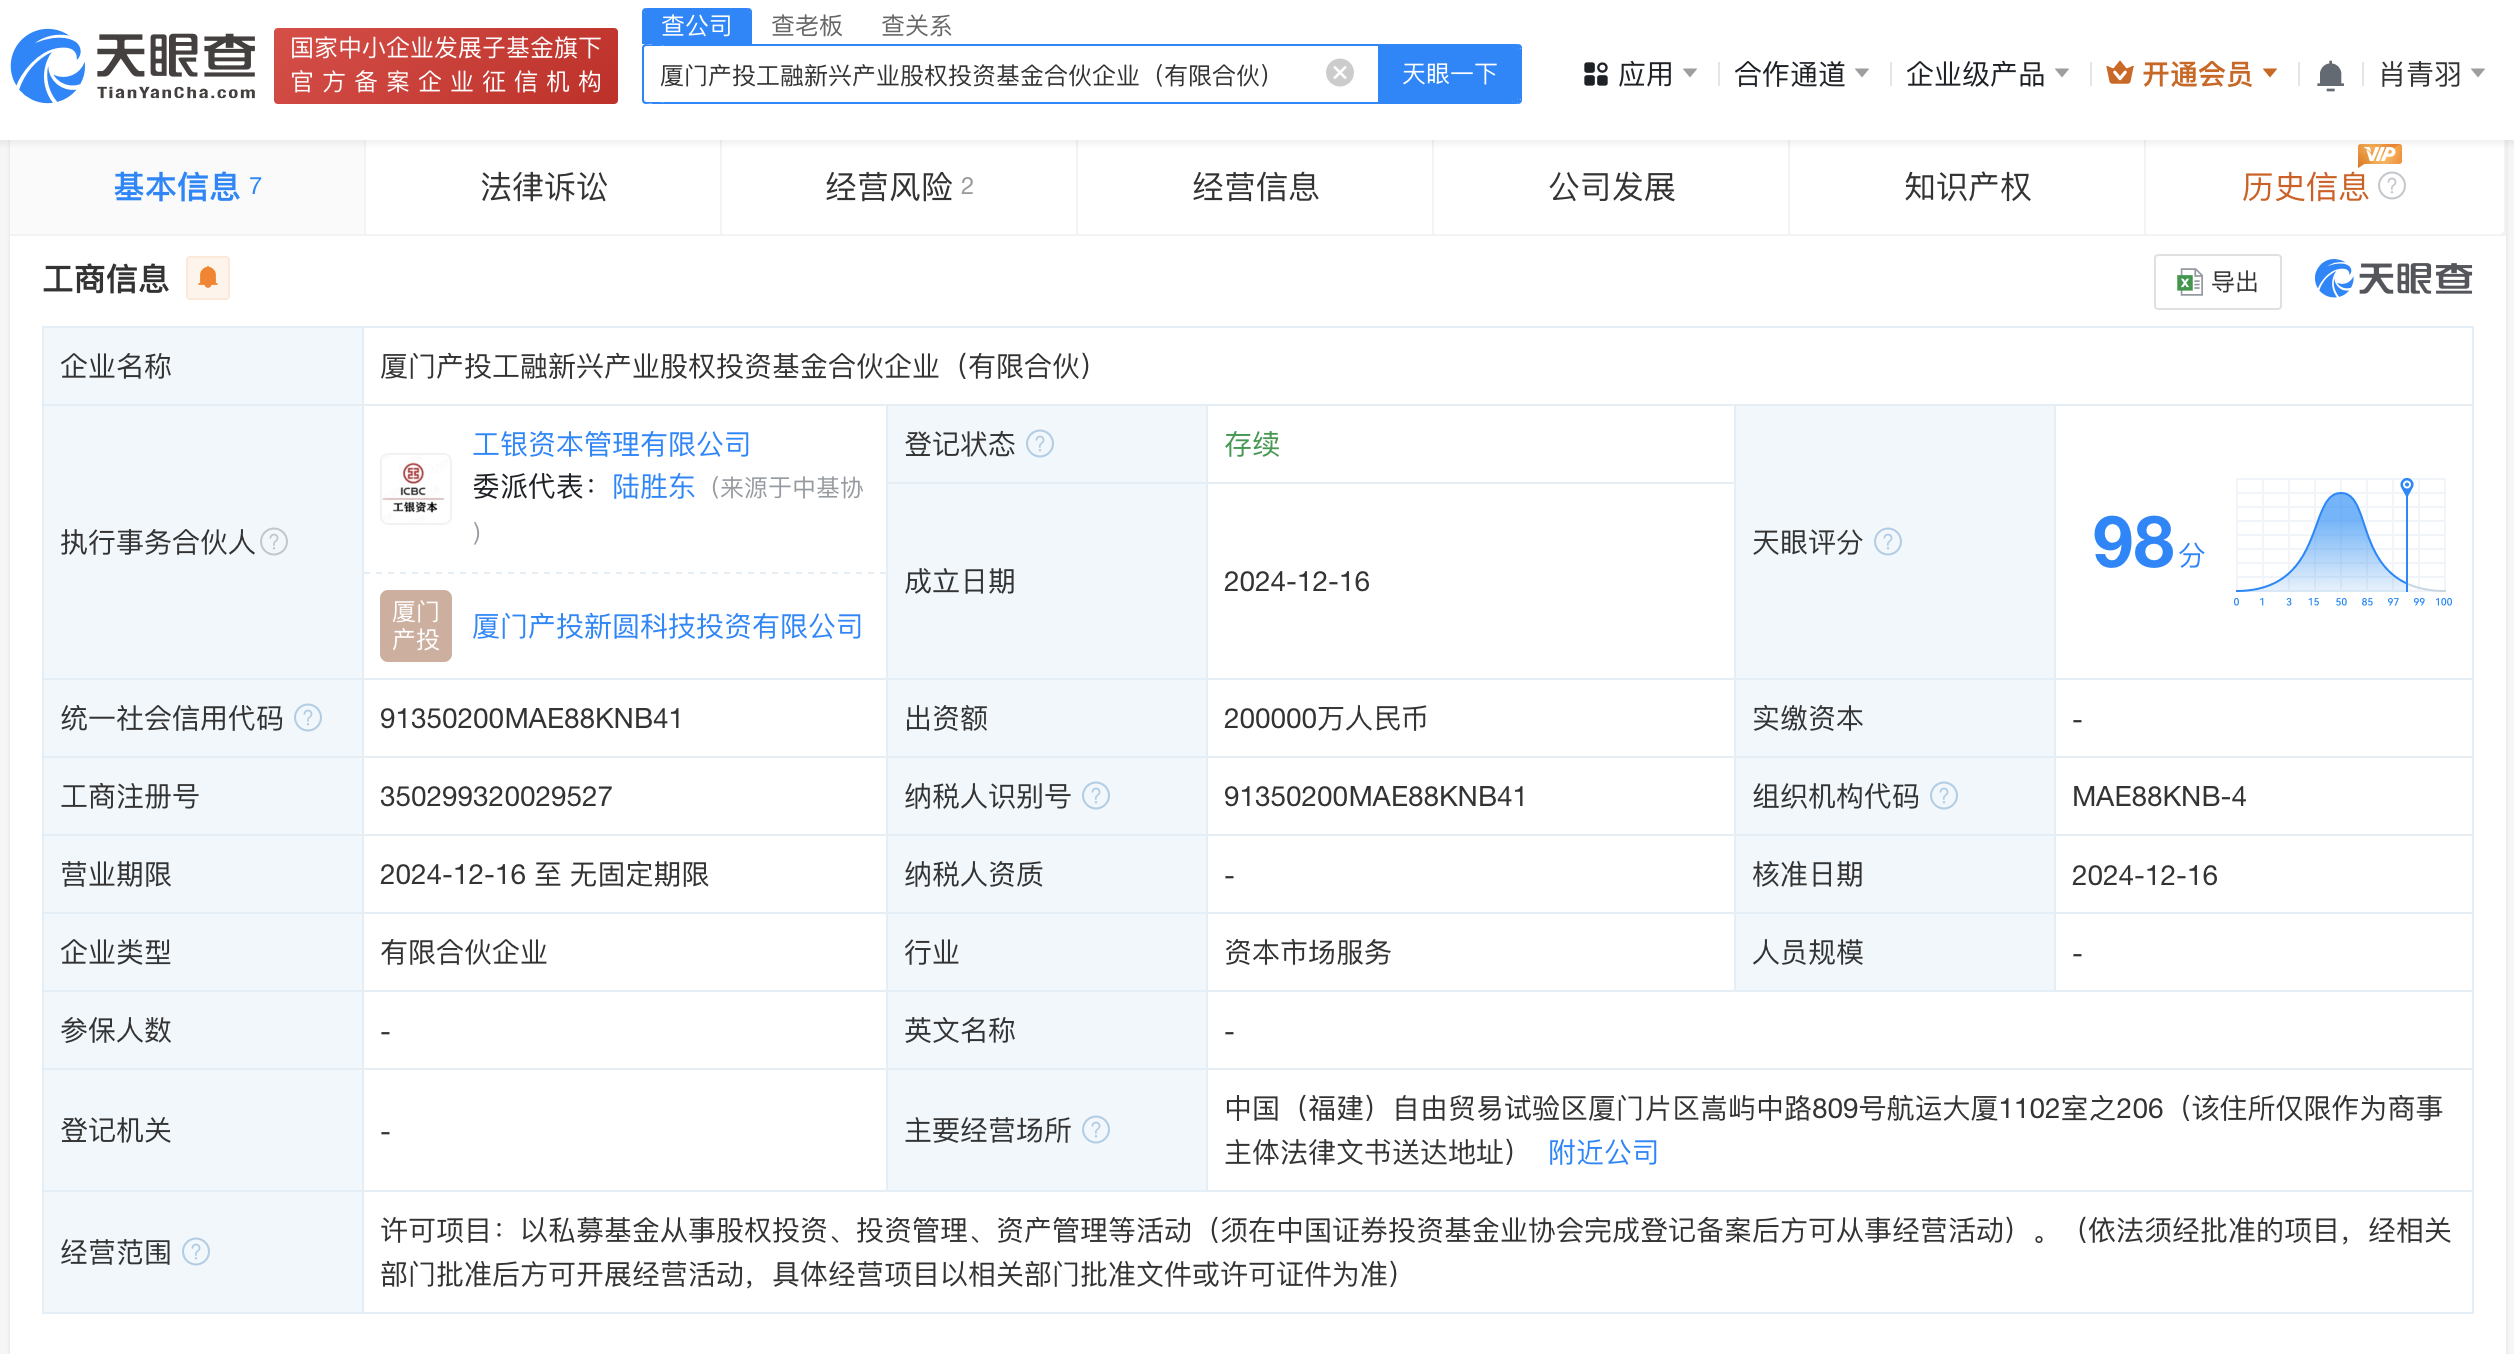Clear the search box with X icon
The height and width of the screenshot is (1354, 2514).
1339,73
